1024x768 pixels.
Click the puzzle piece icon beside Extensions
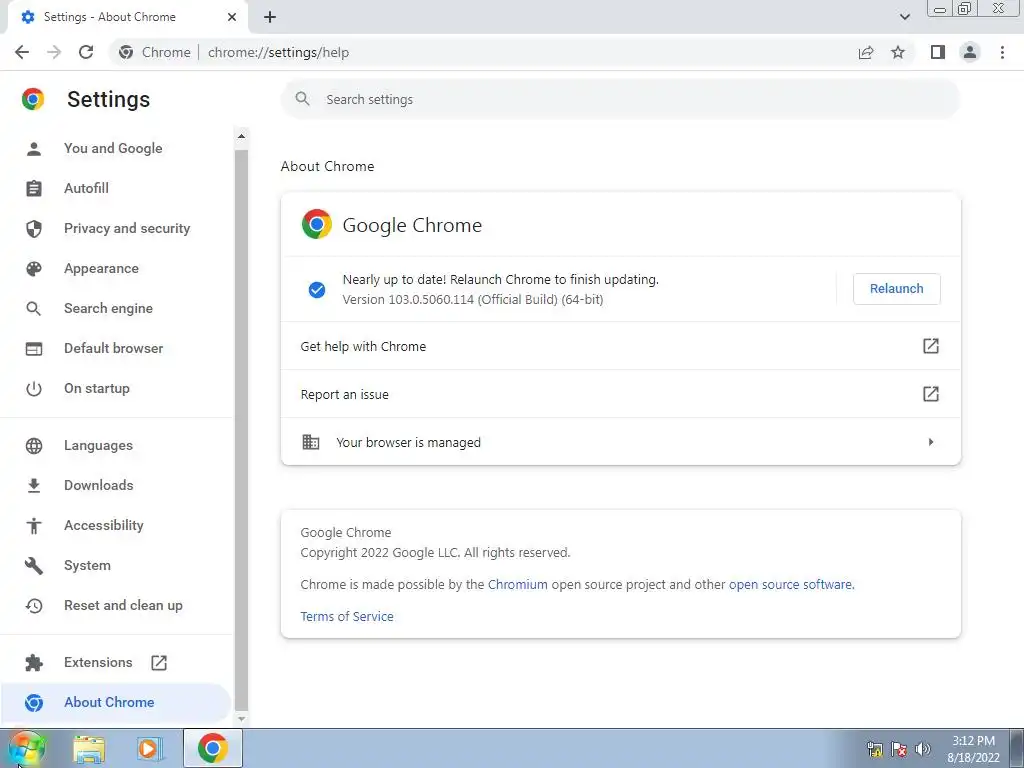[x=34, y=663]
